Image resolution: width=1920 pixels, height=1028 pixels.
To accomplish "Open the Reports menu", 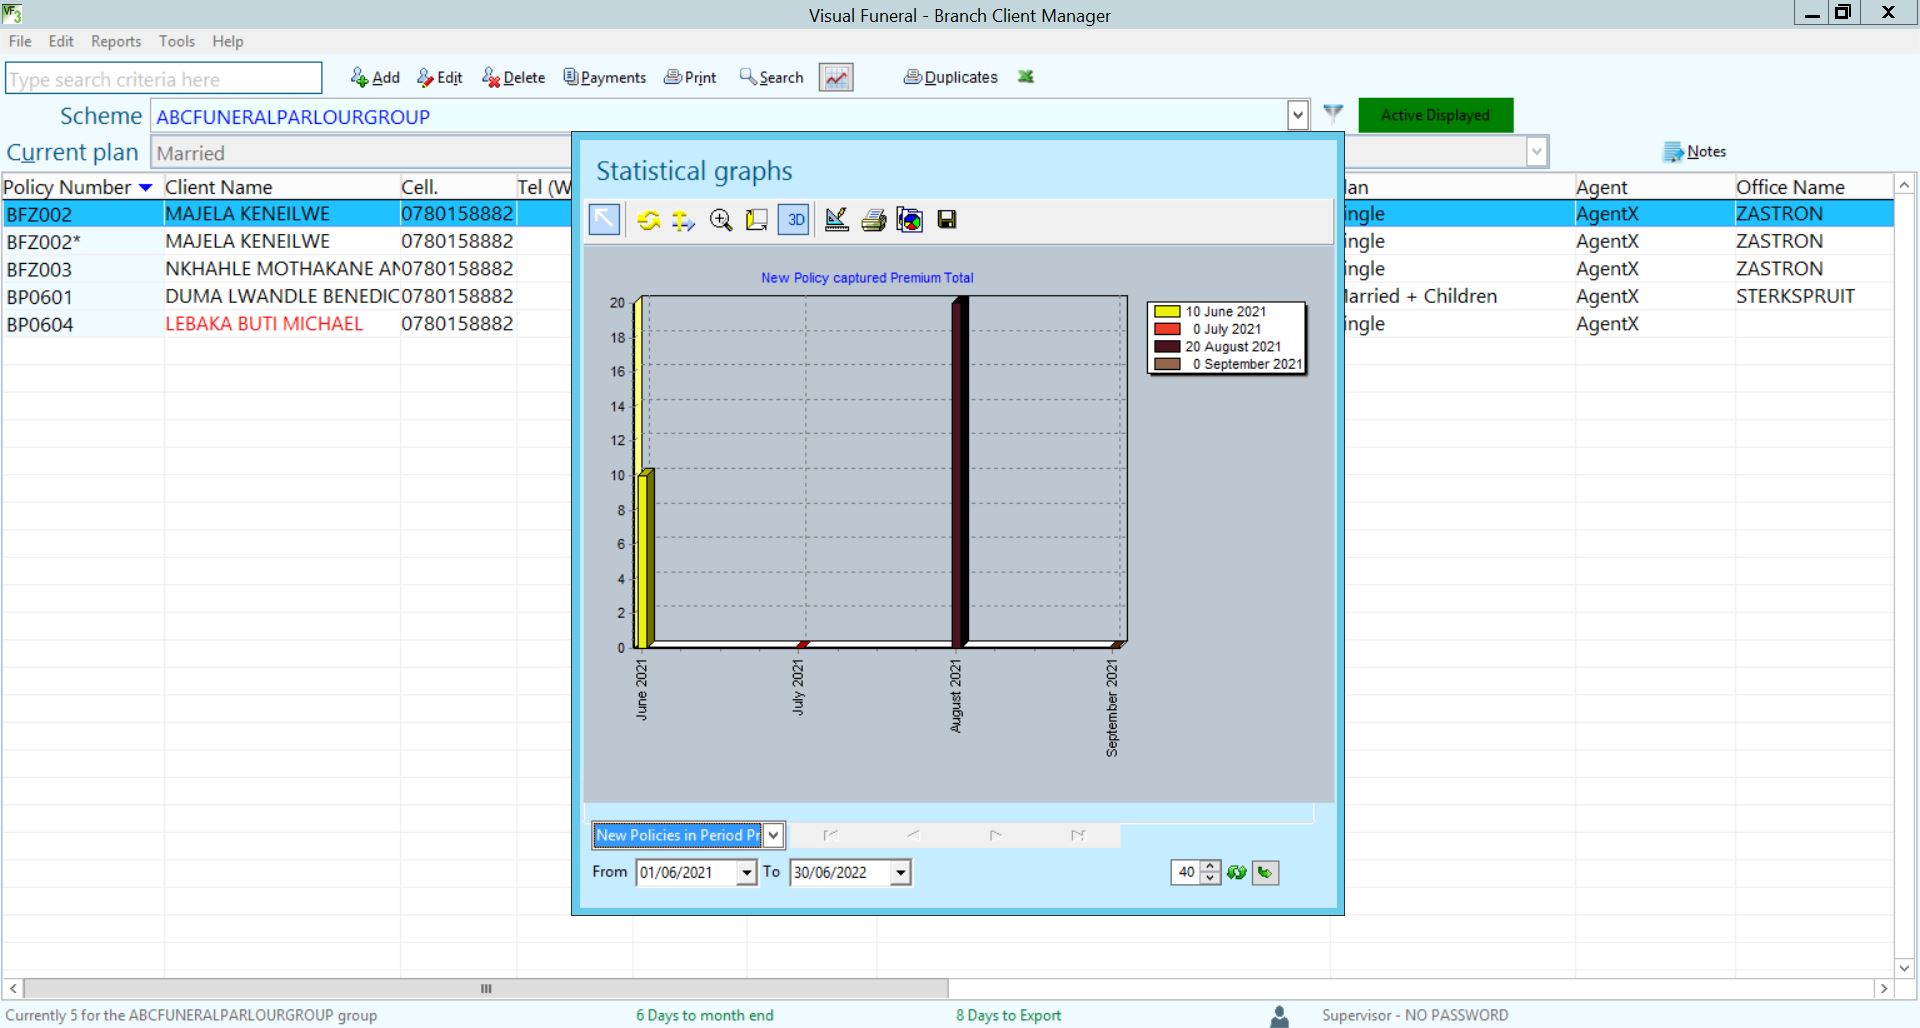I will click(x=116, y=41).
